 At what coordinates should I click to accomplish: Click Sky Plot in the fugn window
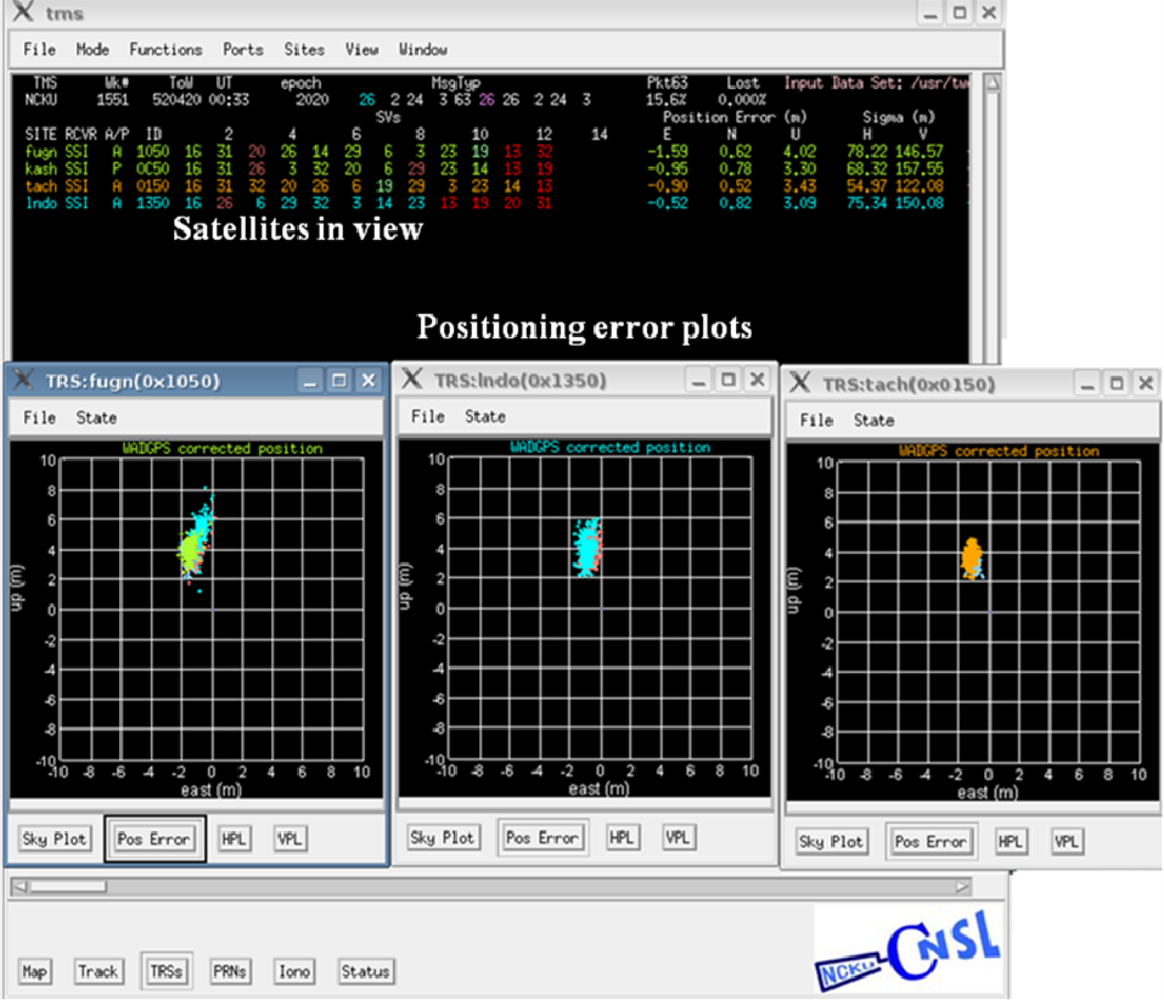pos(55,839)
